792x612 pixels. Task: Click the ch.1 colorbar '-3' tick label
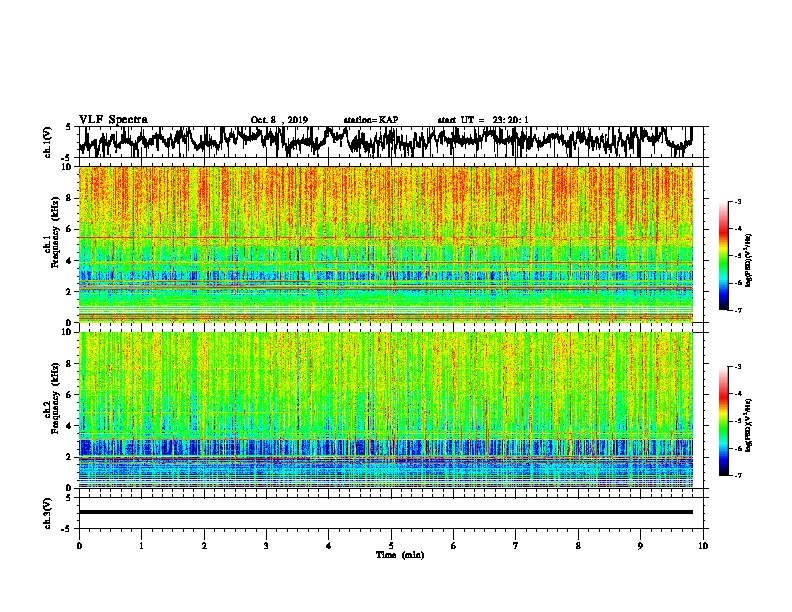(738, 201)
